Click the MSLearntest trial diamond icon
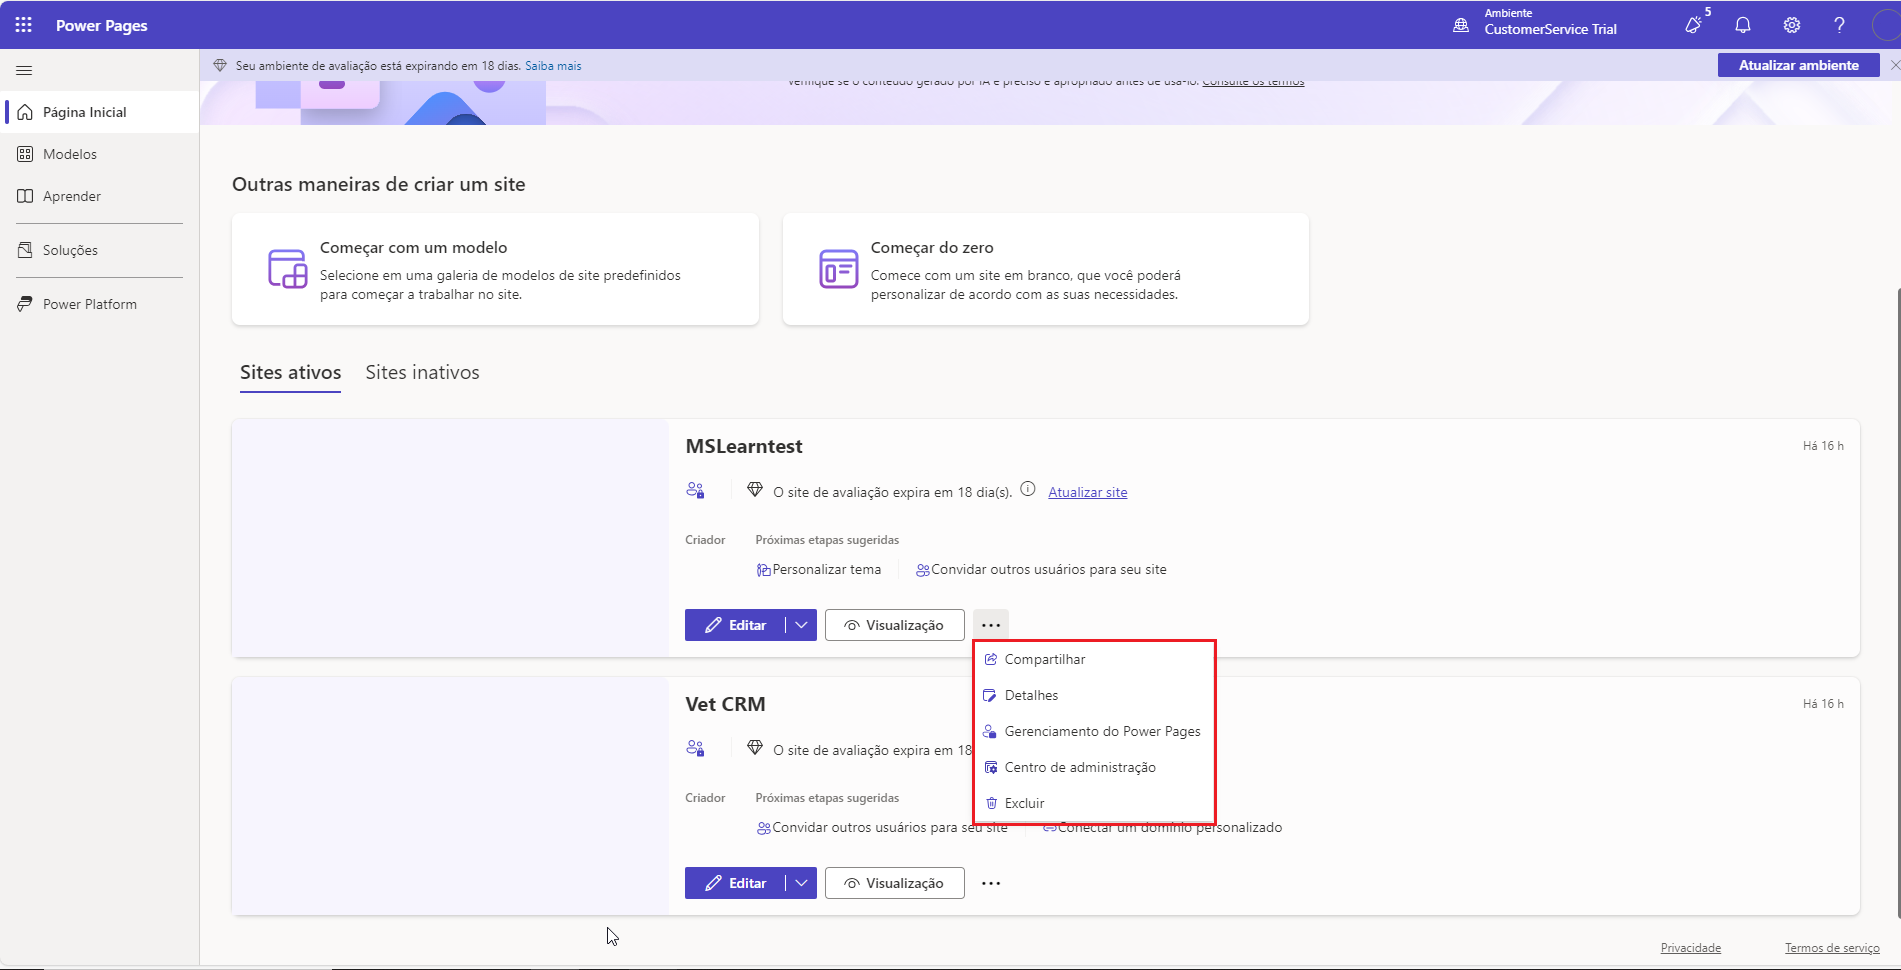Viewport: 1901px width, 970px height. pyautogui.click(x=755, y=490)
